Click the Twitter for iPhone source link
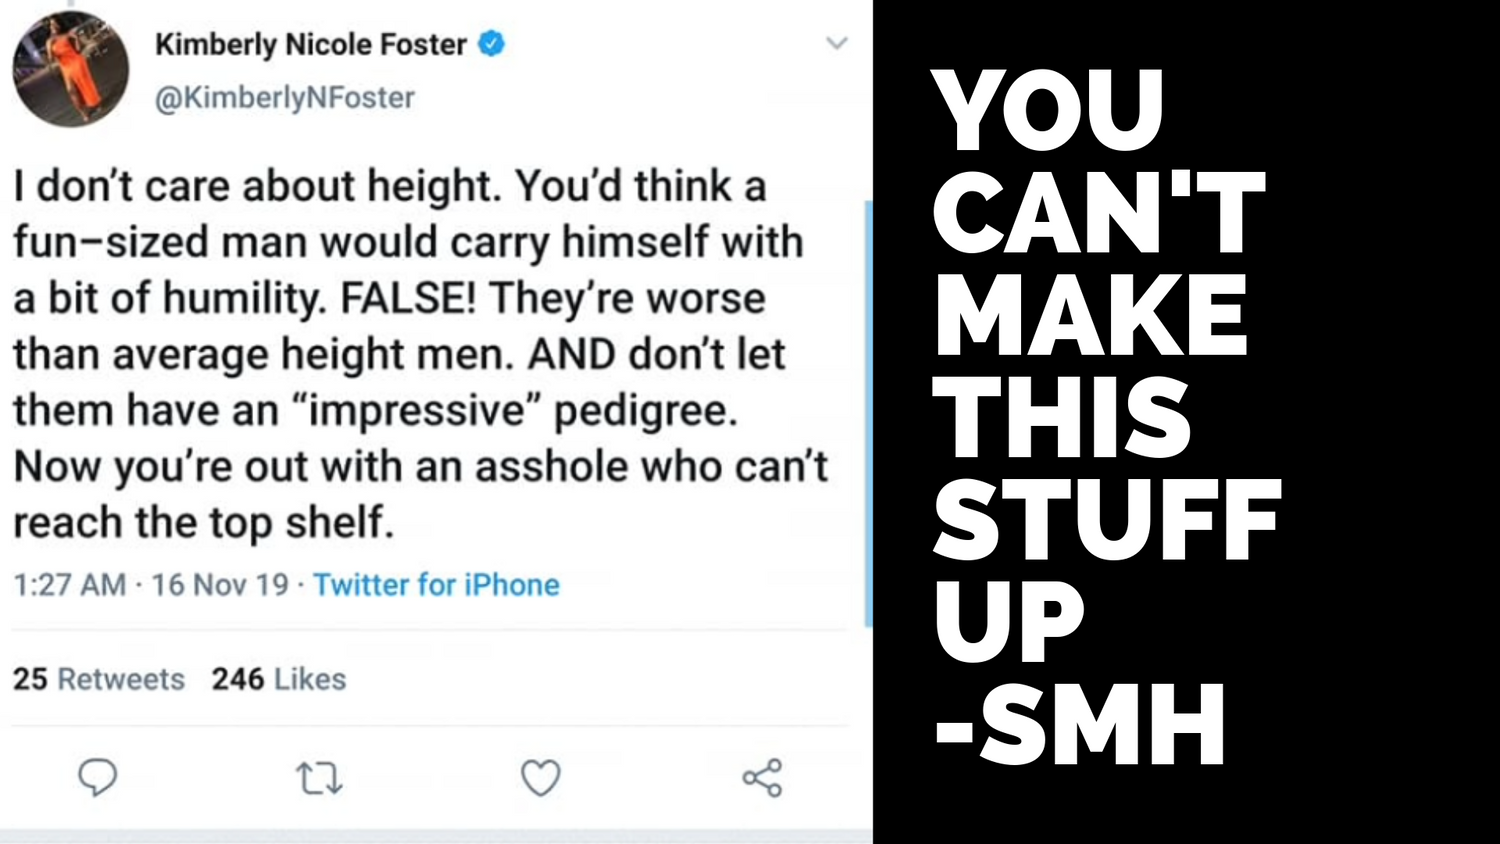This screenshot has width=1500, height=844. [x=436, y=584]
